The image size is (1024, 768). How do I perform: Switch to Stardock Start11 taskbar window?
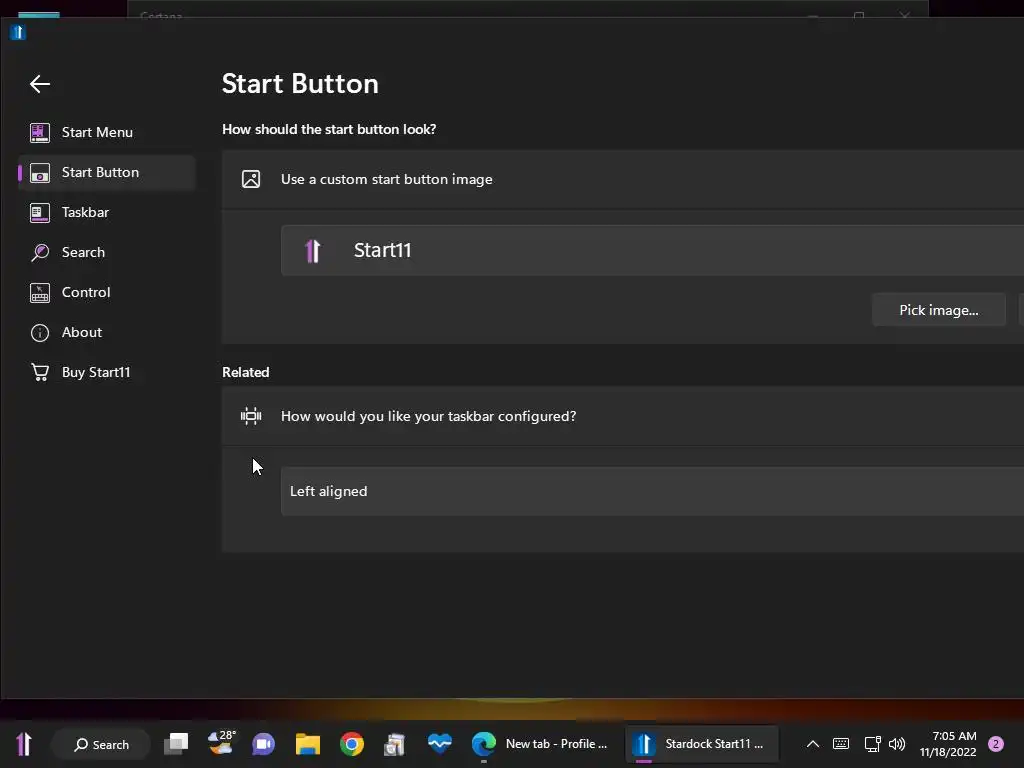tap(701, 744)
